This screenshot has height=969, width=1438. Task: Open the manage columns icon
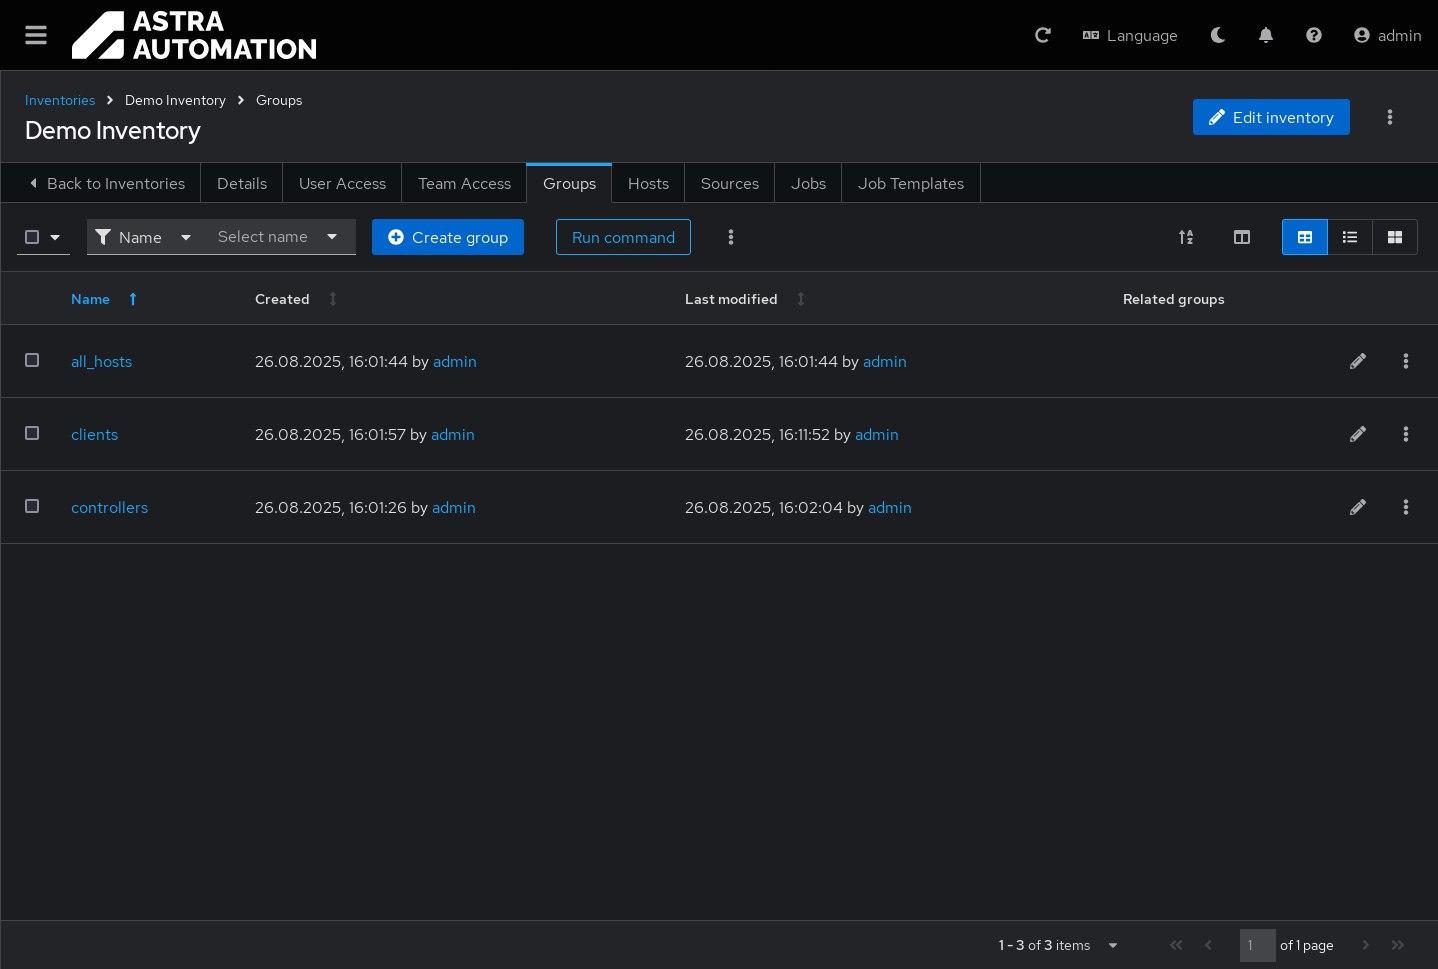(x=1241, y=237)
